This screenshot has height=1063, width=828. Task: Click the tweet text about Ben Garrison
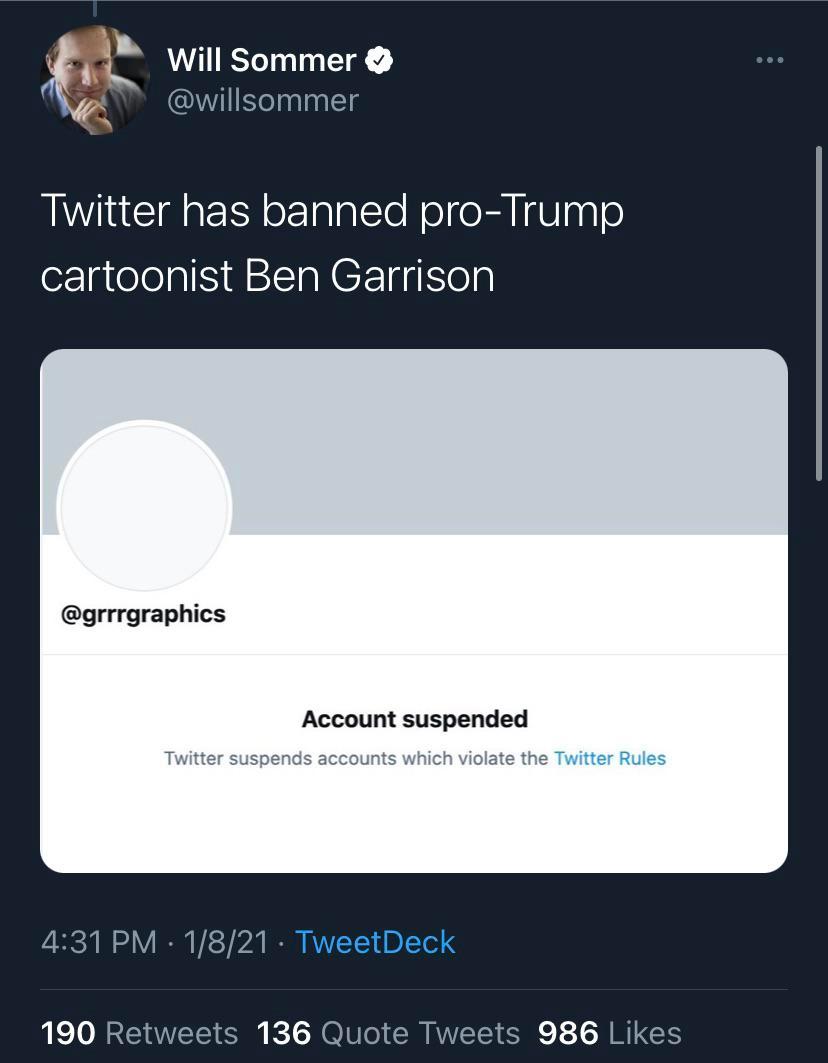pyautogui.click(x=331, y=243)
